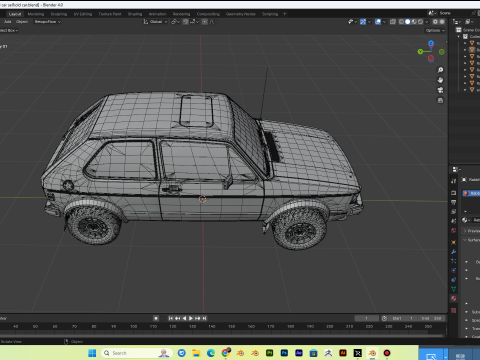Toggle snapping magnet in viewport header

click(186, 22)
